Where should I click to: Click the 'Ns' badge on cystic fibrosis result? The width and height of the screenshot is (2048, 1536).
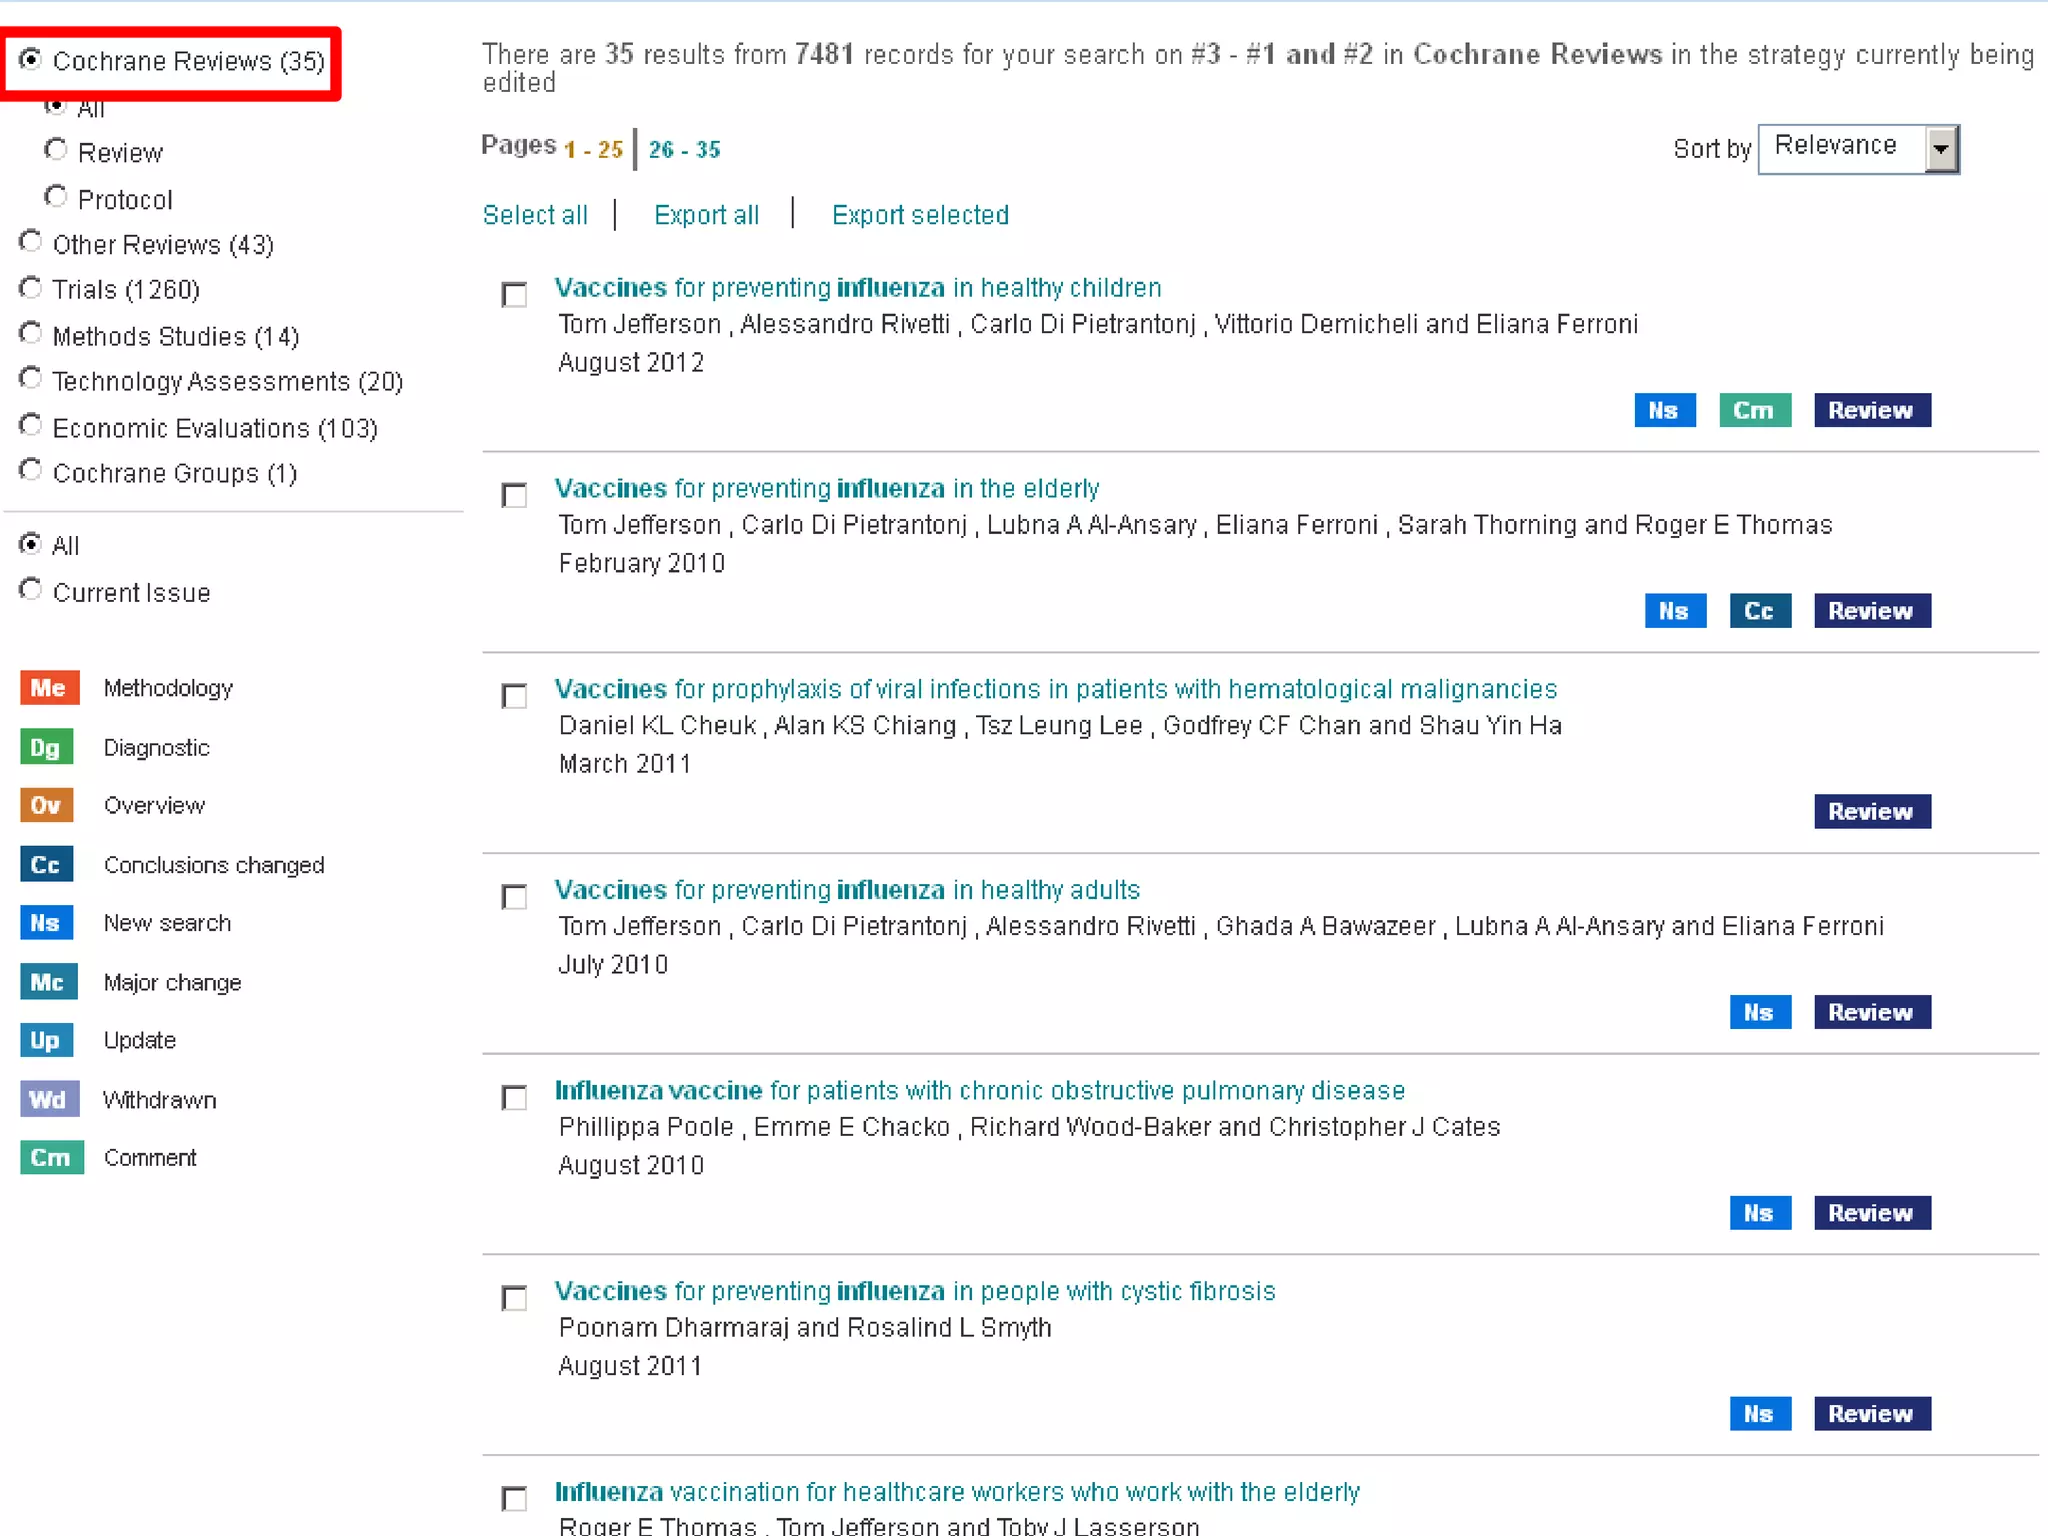point(1759,1413)
